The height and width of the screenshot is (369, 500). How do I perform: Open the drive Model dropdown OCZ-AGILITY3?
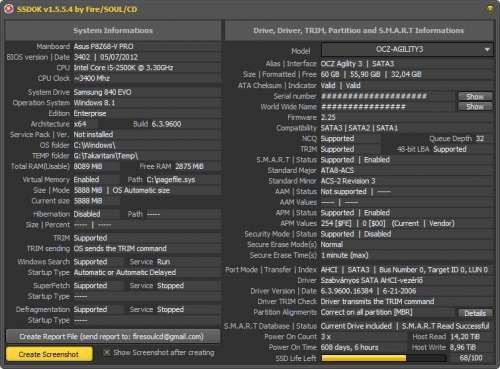407,50
